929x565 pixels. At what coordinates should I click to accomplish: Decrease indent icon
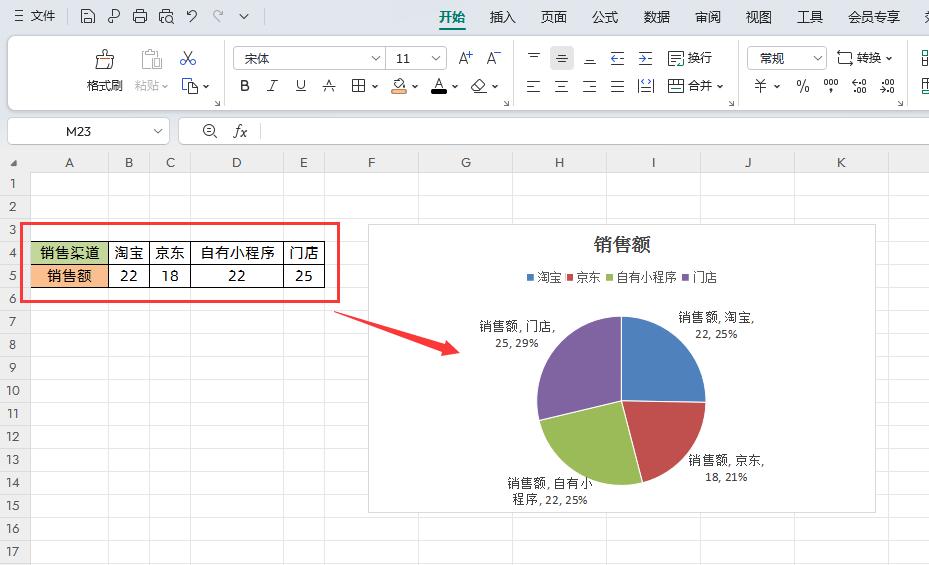(617, 58)
